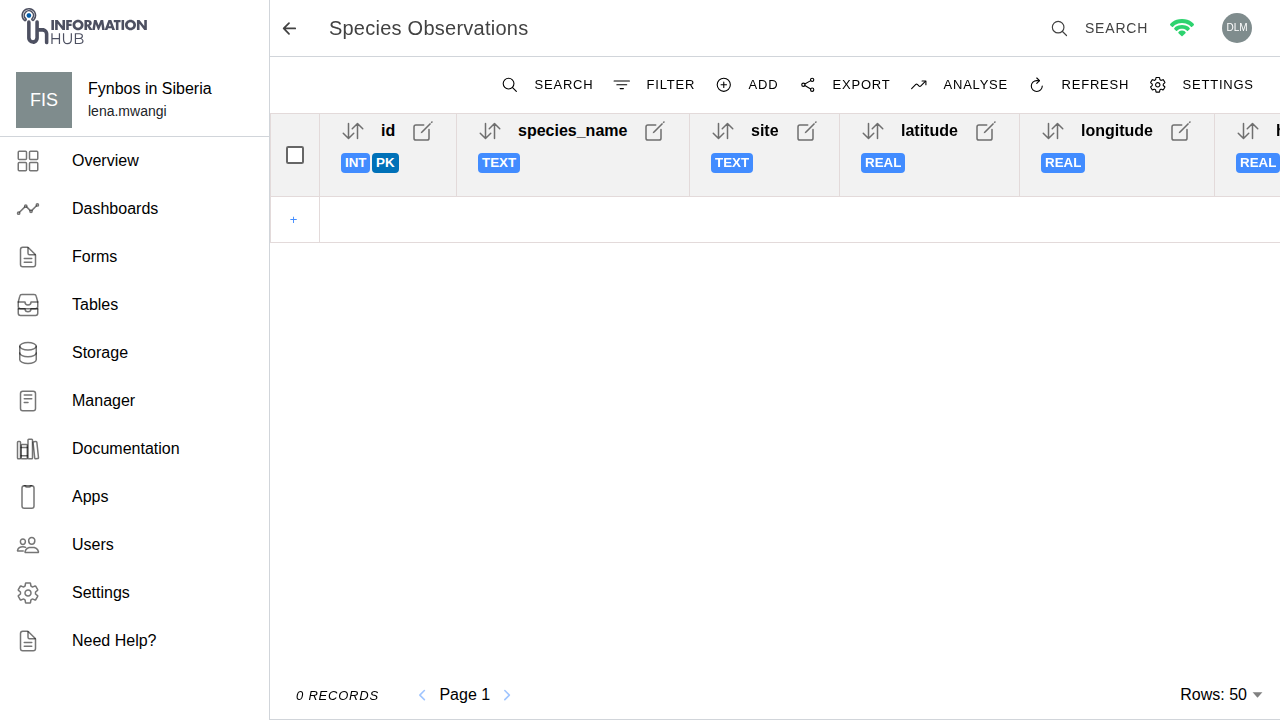Open the DLM user avatar menu
This screenshot has width=1280, height=720.
point(1237,28)
